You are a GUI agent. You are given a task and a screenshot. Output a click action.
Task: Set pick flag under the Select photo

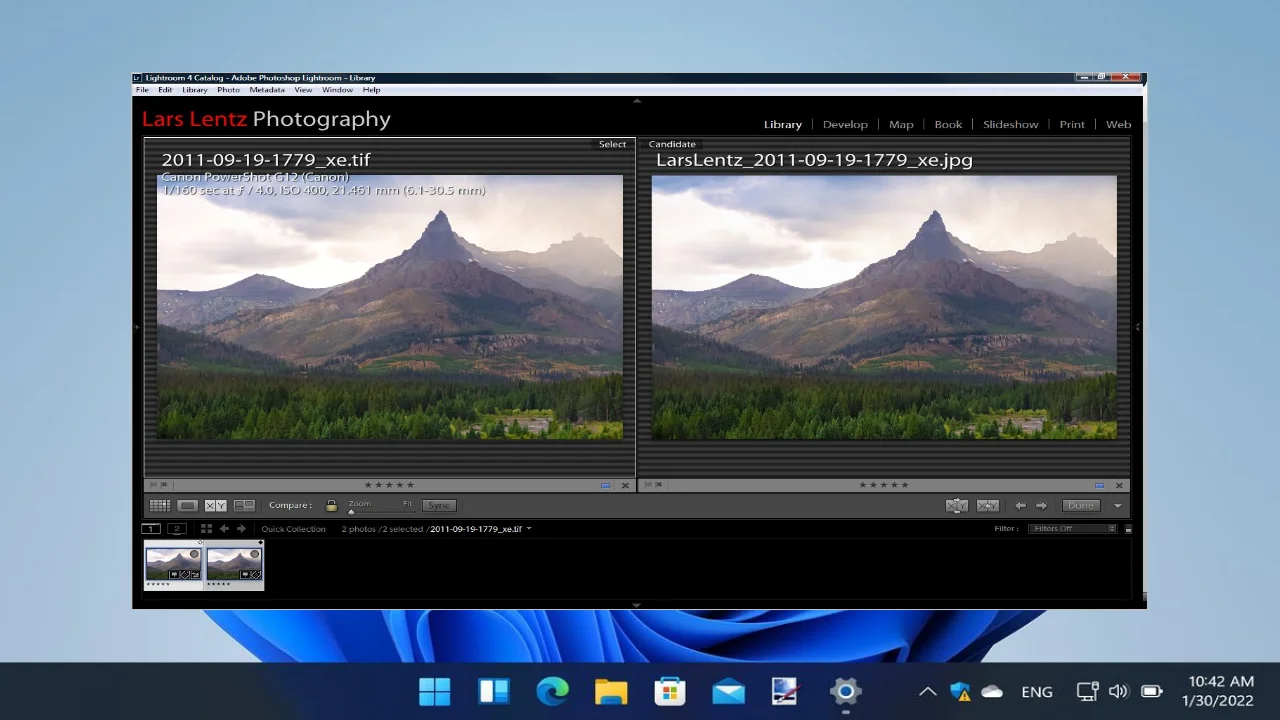(153, 485)
